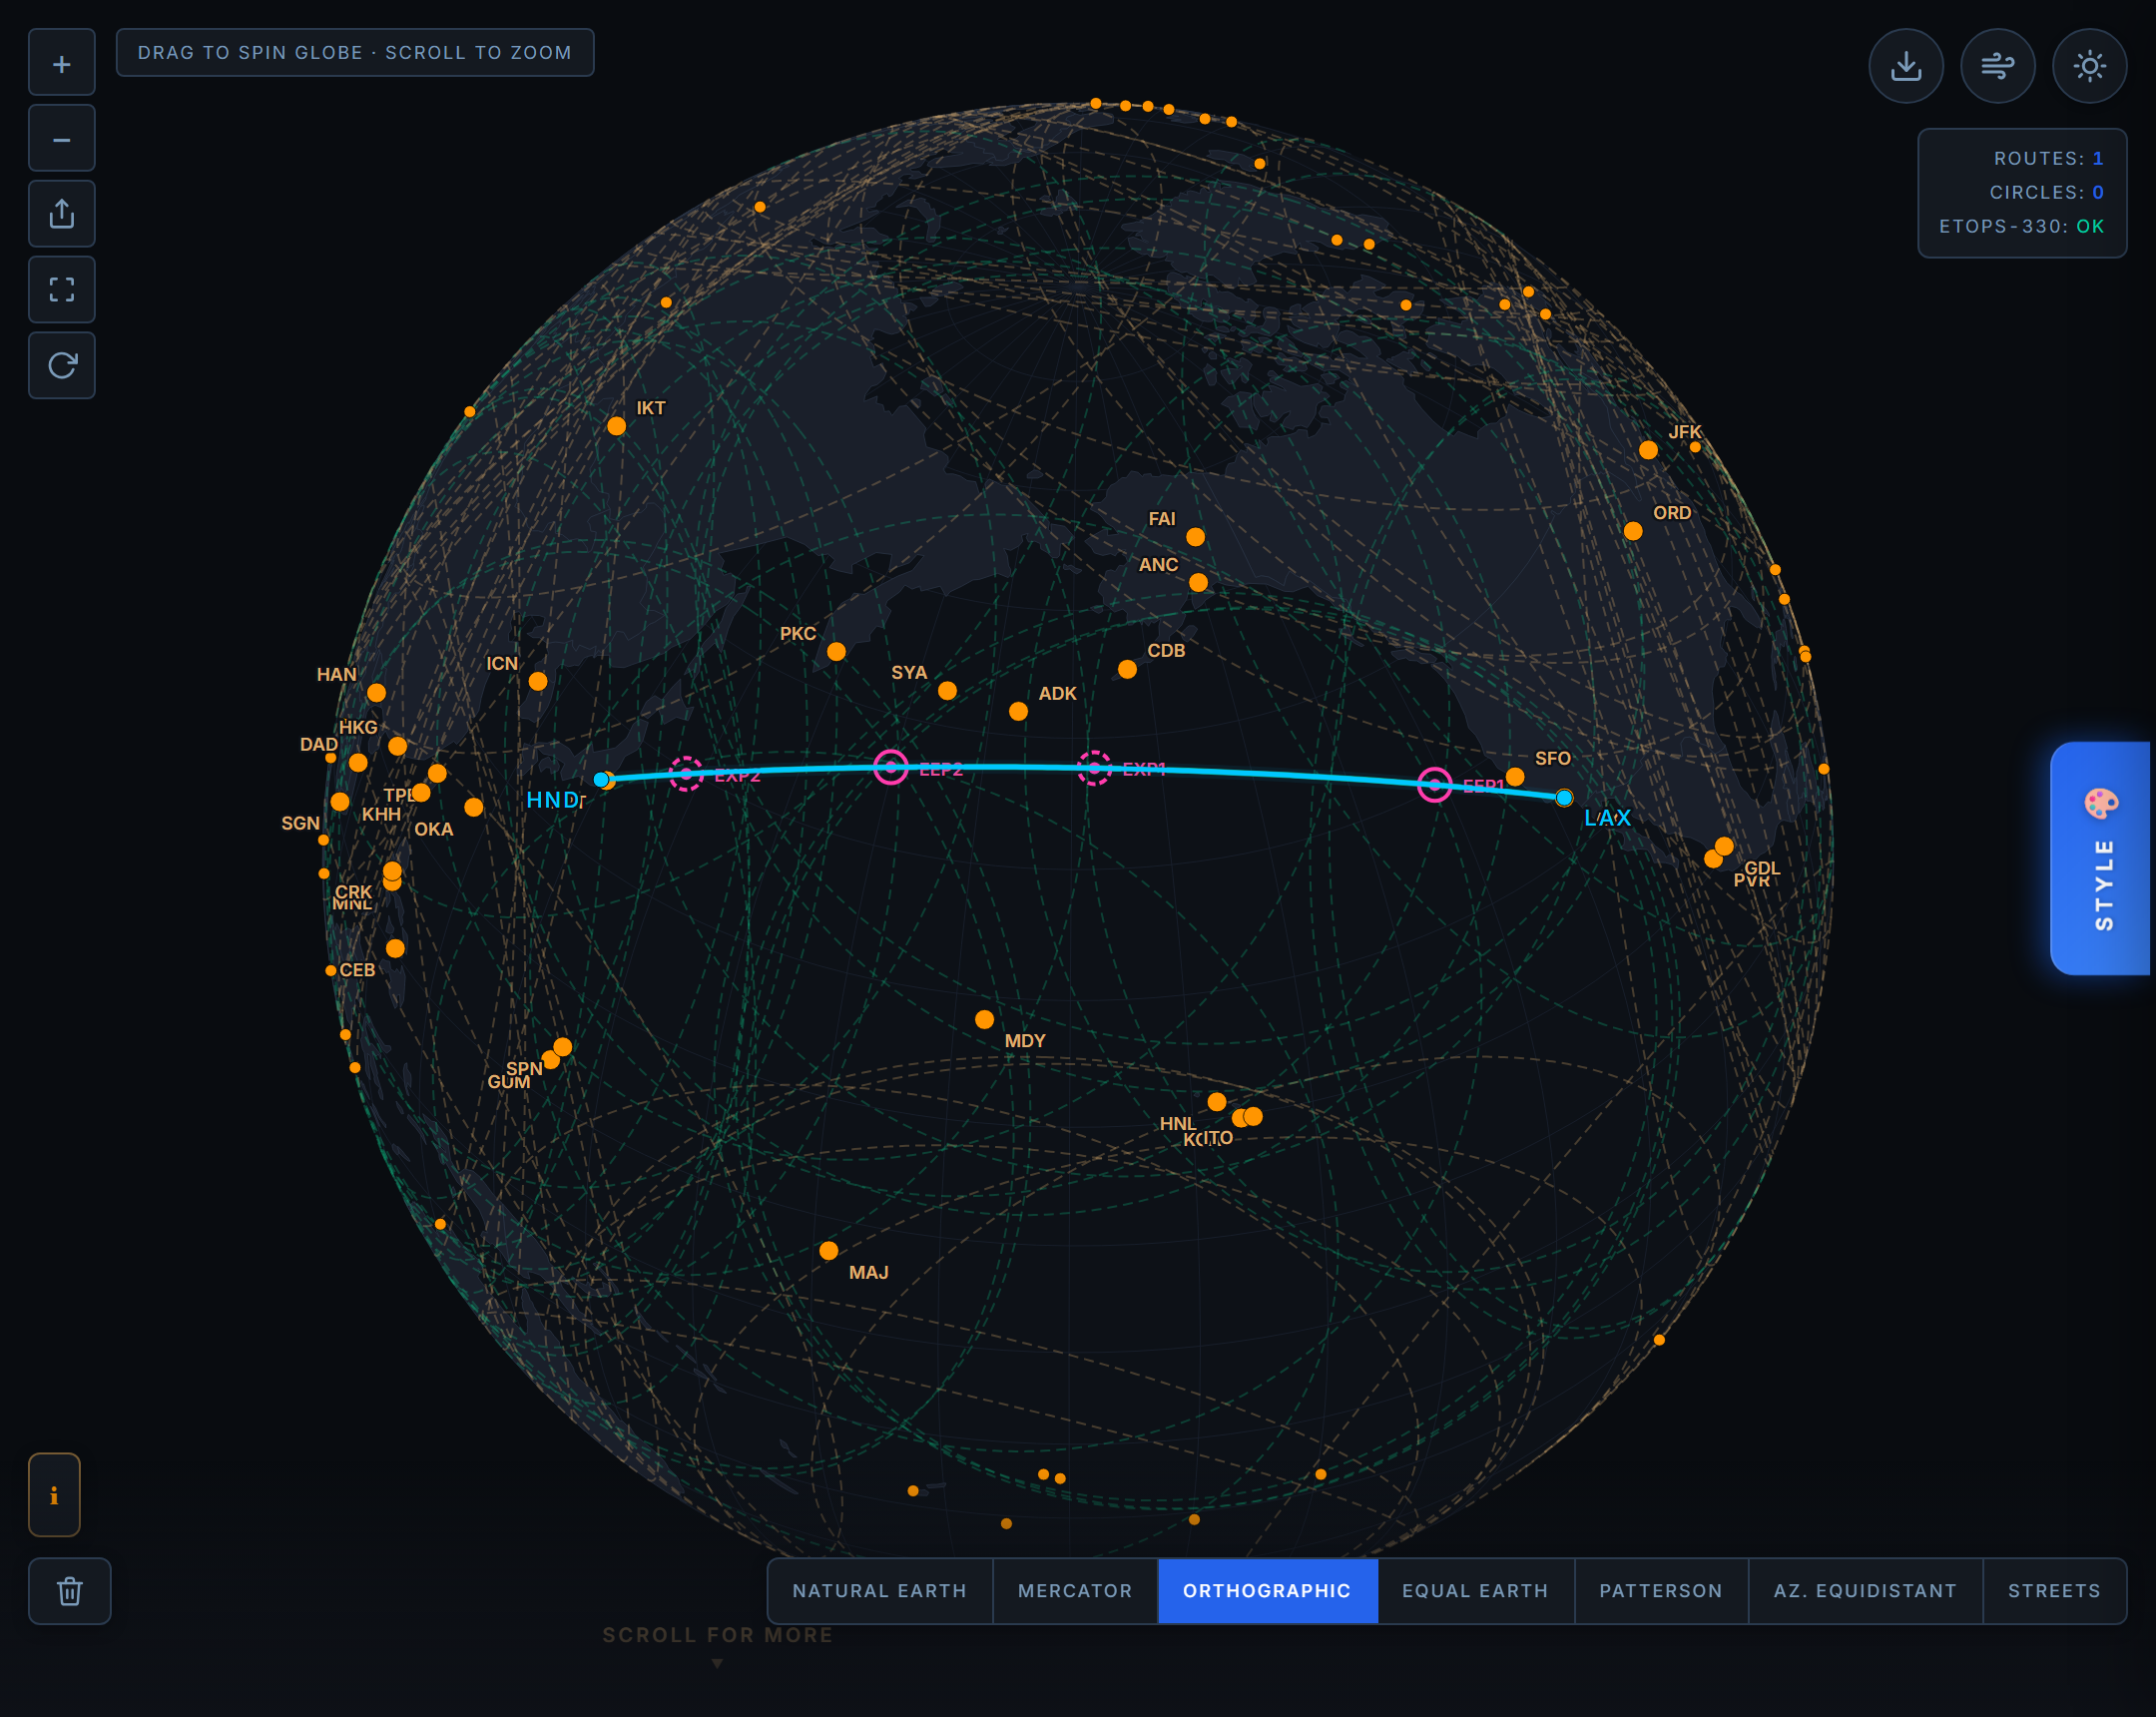Toggle the wind layer icon
2156x1717 pixels.
(x=1998, y=66)
